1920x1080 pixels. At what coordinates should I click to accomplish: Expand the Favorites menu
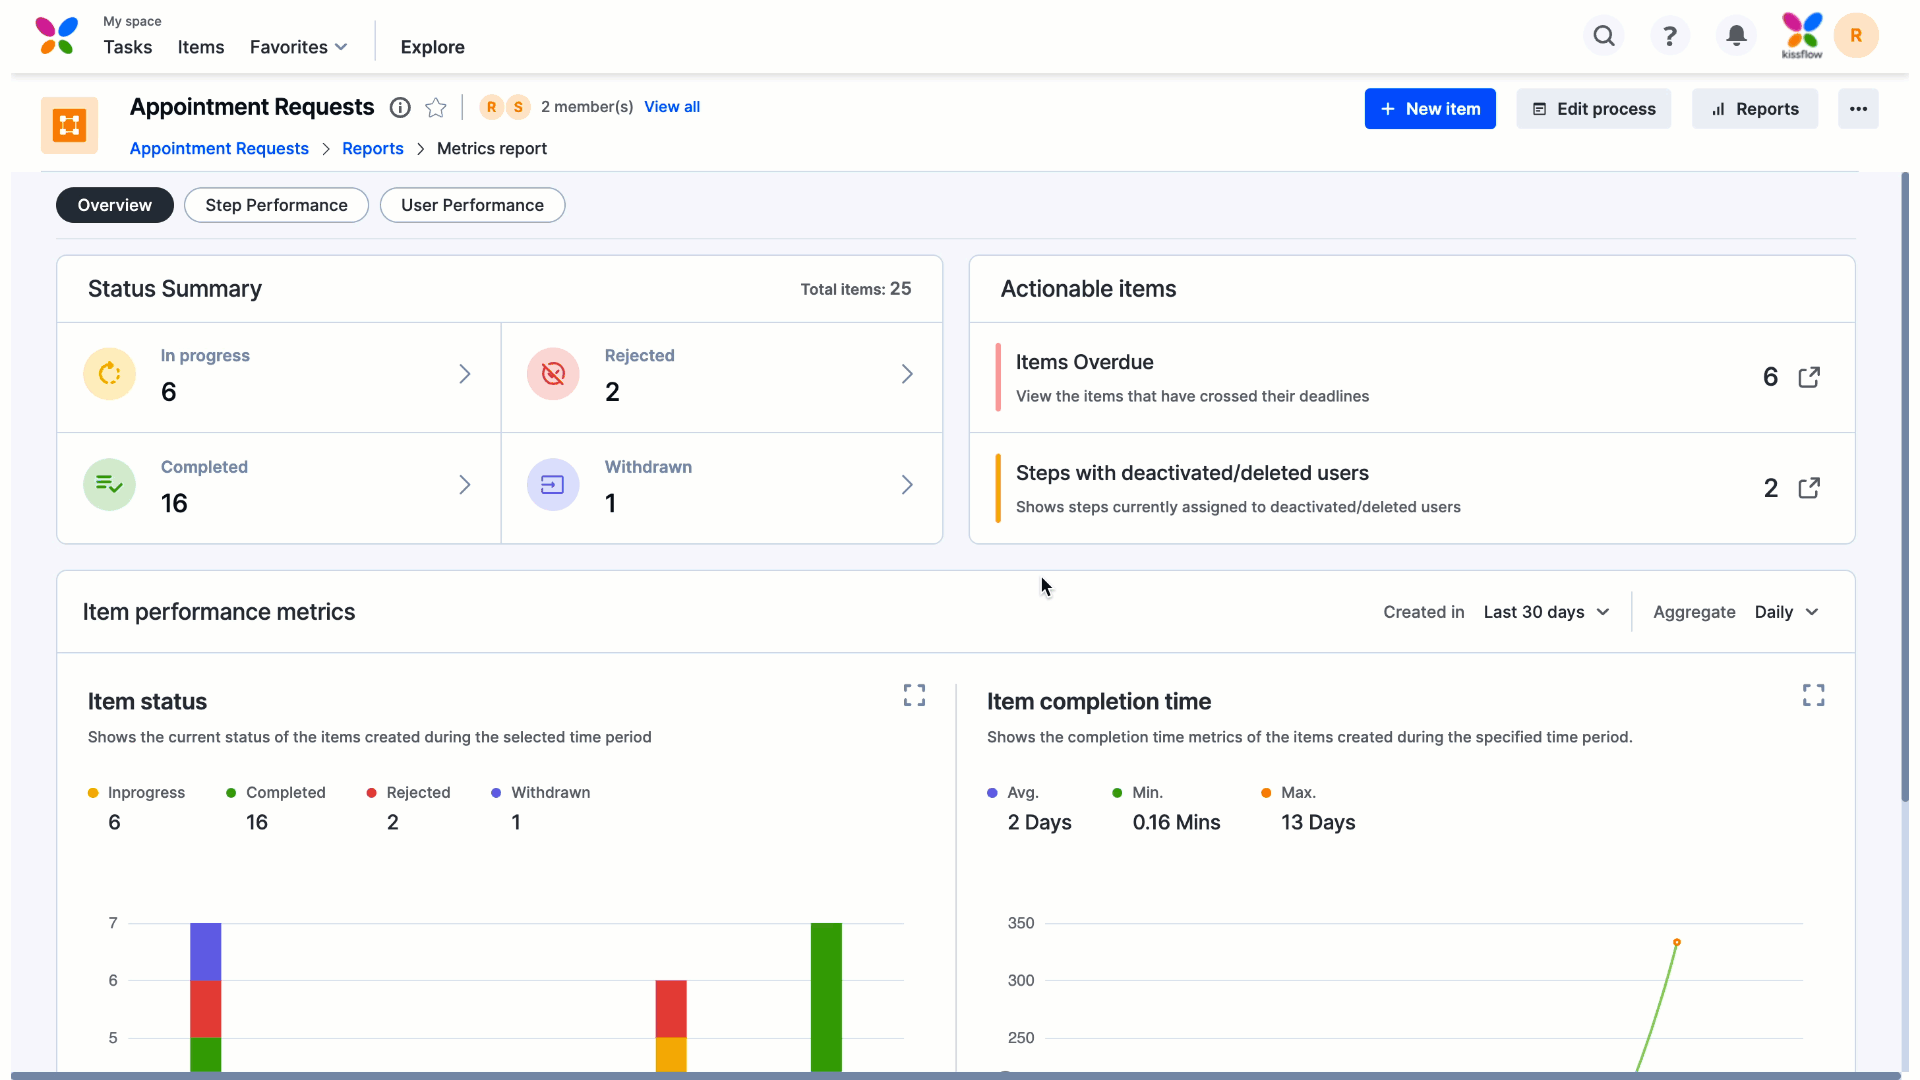point(298,47)
